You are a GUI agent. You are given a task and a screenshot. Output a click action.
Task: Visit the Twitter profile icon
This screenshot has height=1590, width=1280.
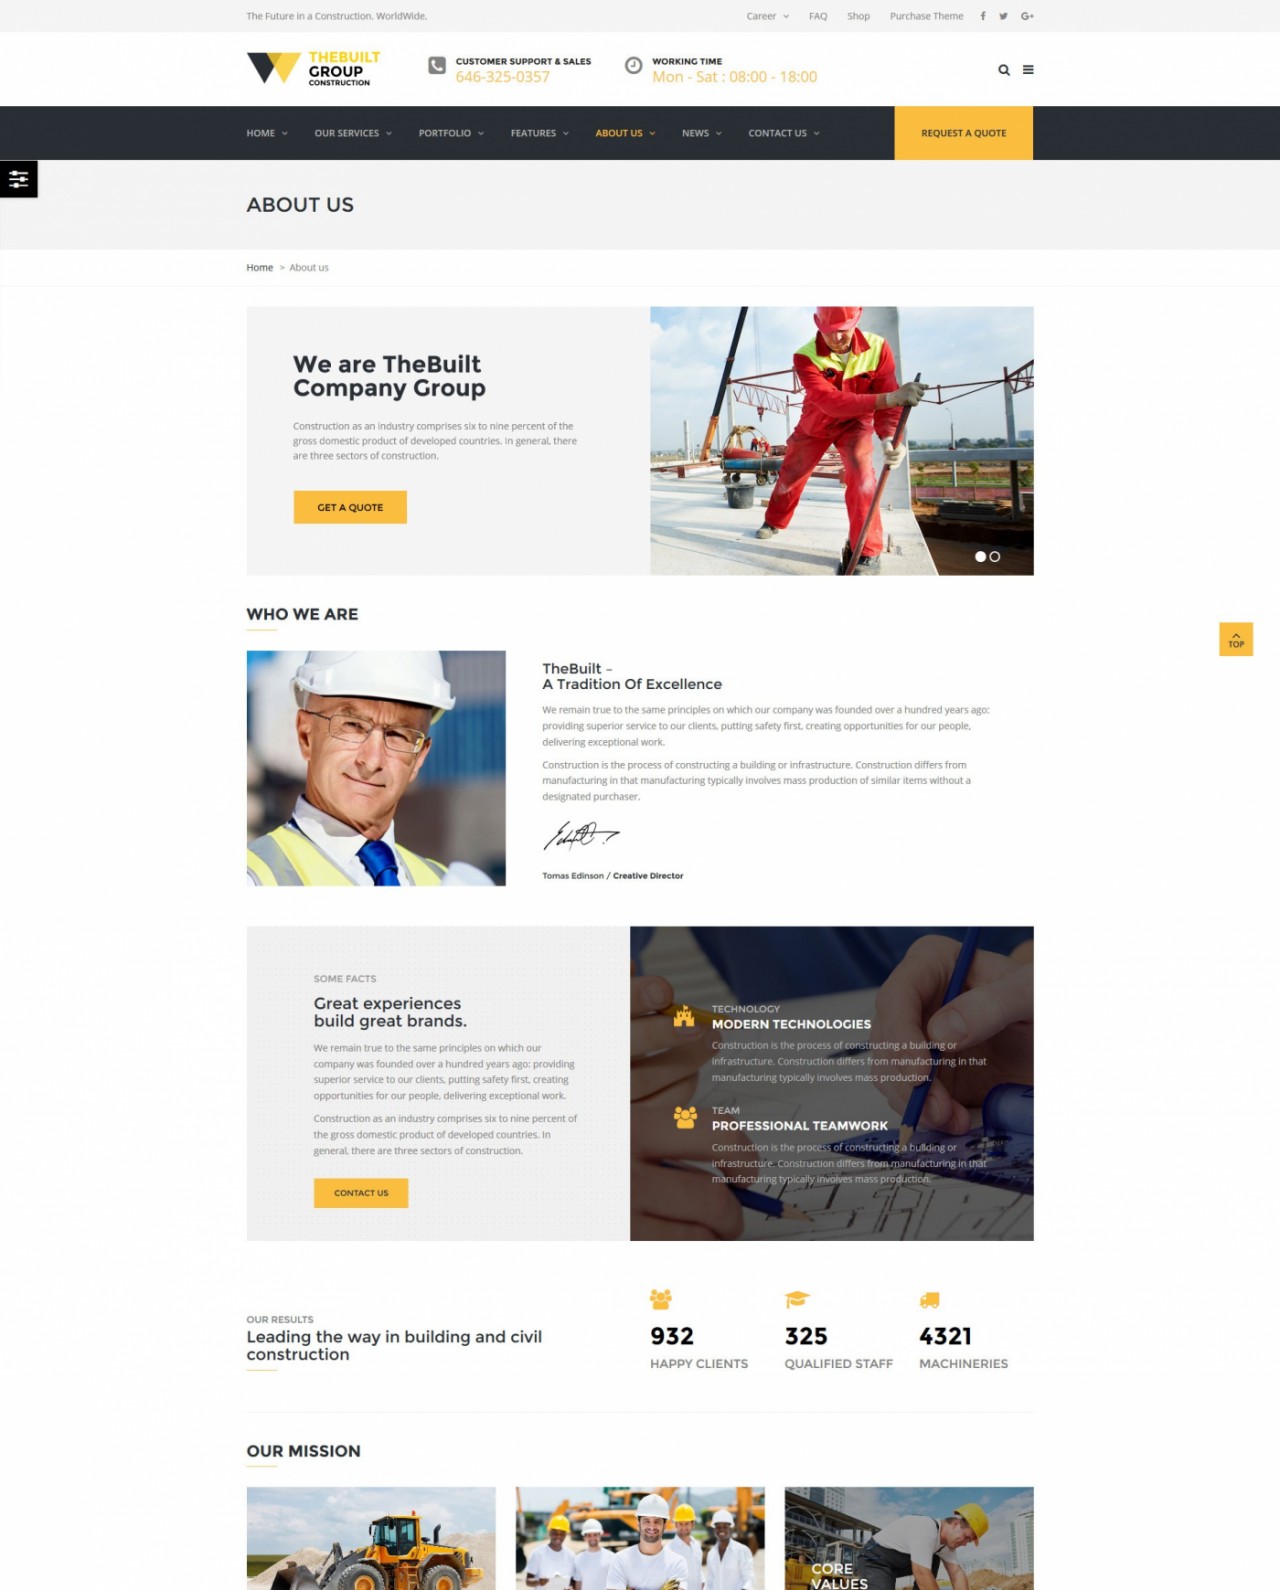[x=1003, y=16]
